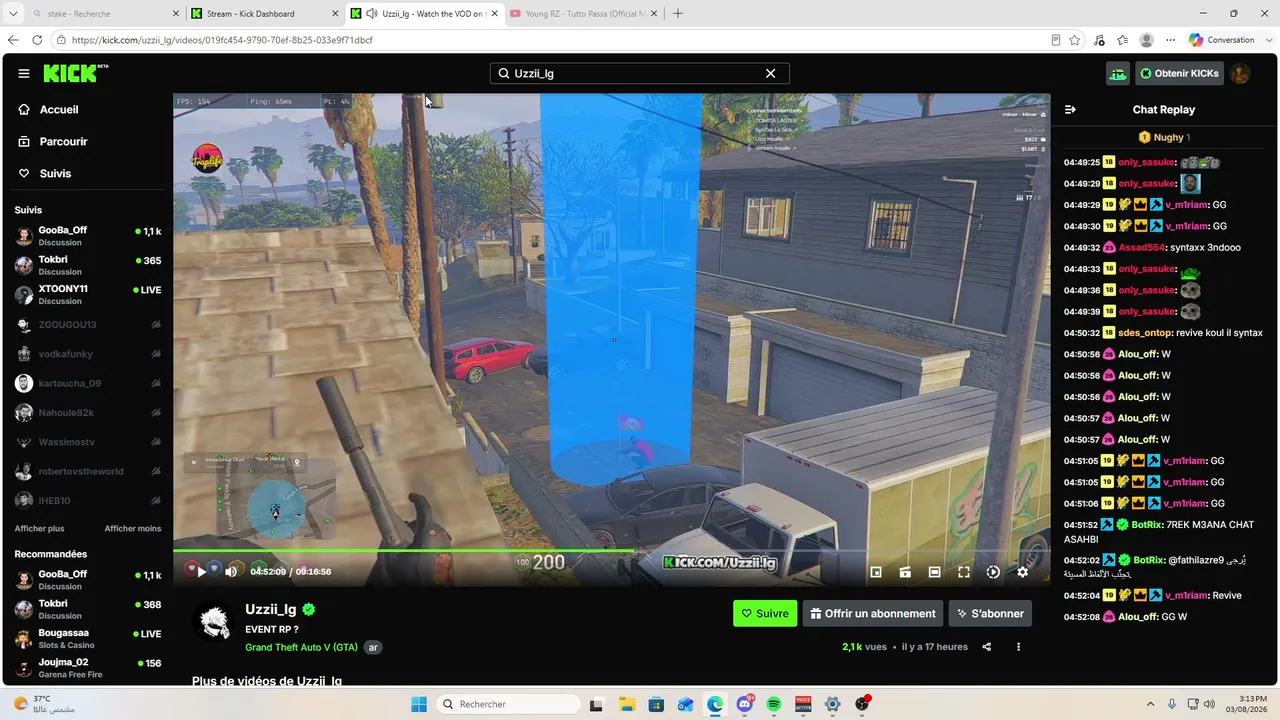Open browser Settings and more menu

[1170, 40]
